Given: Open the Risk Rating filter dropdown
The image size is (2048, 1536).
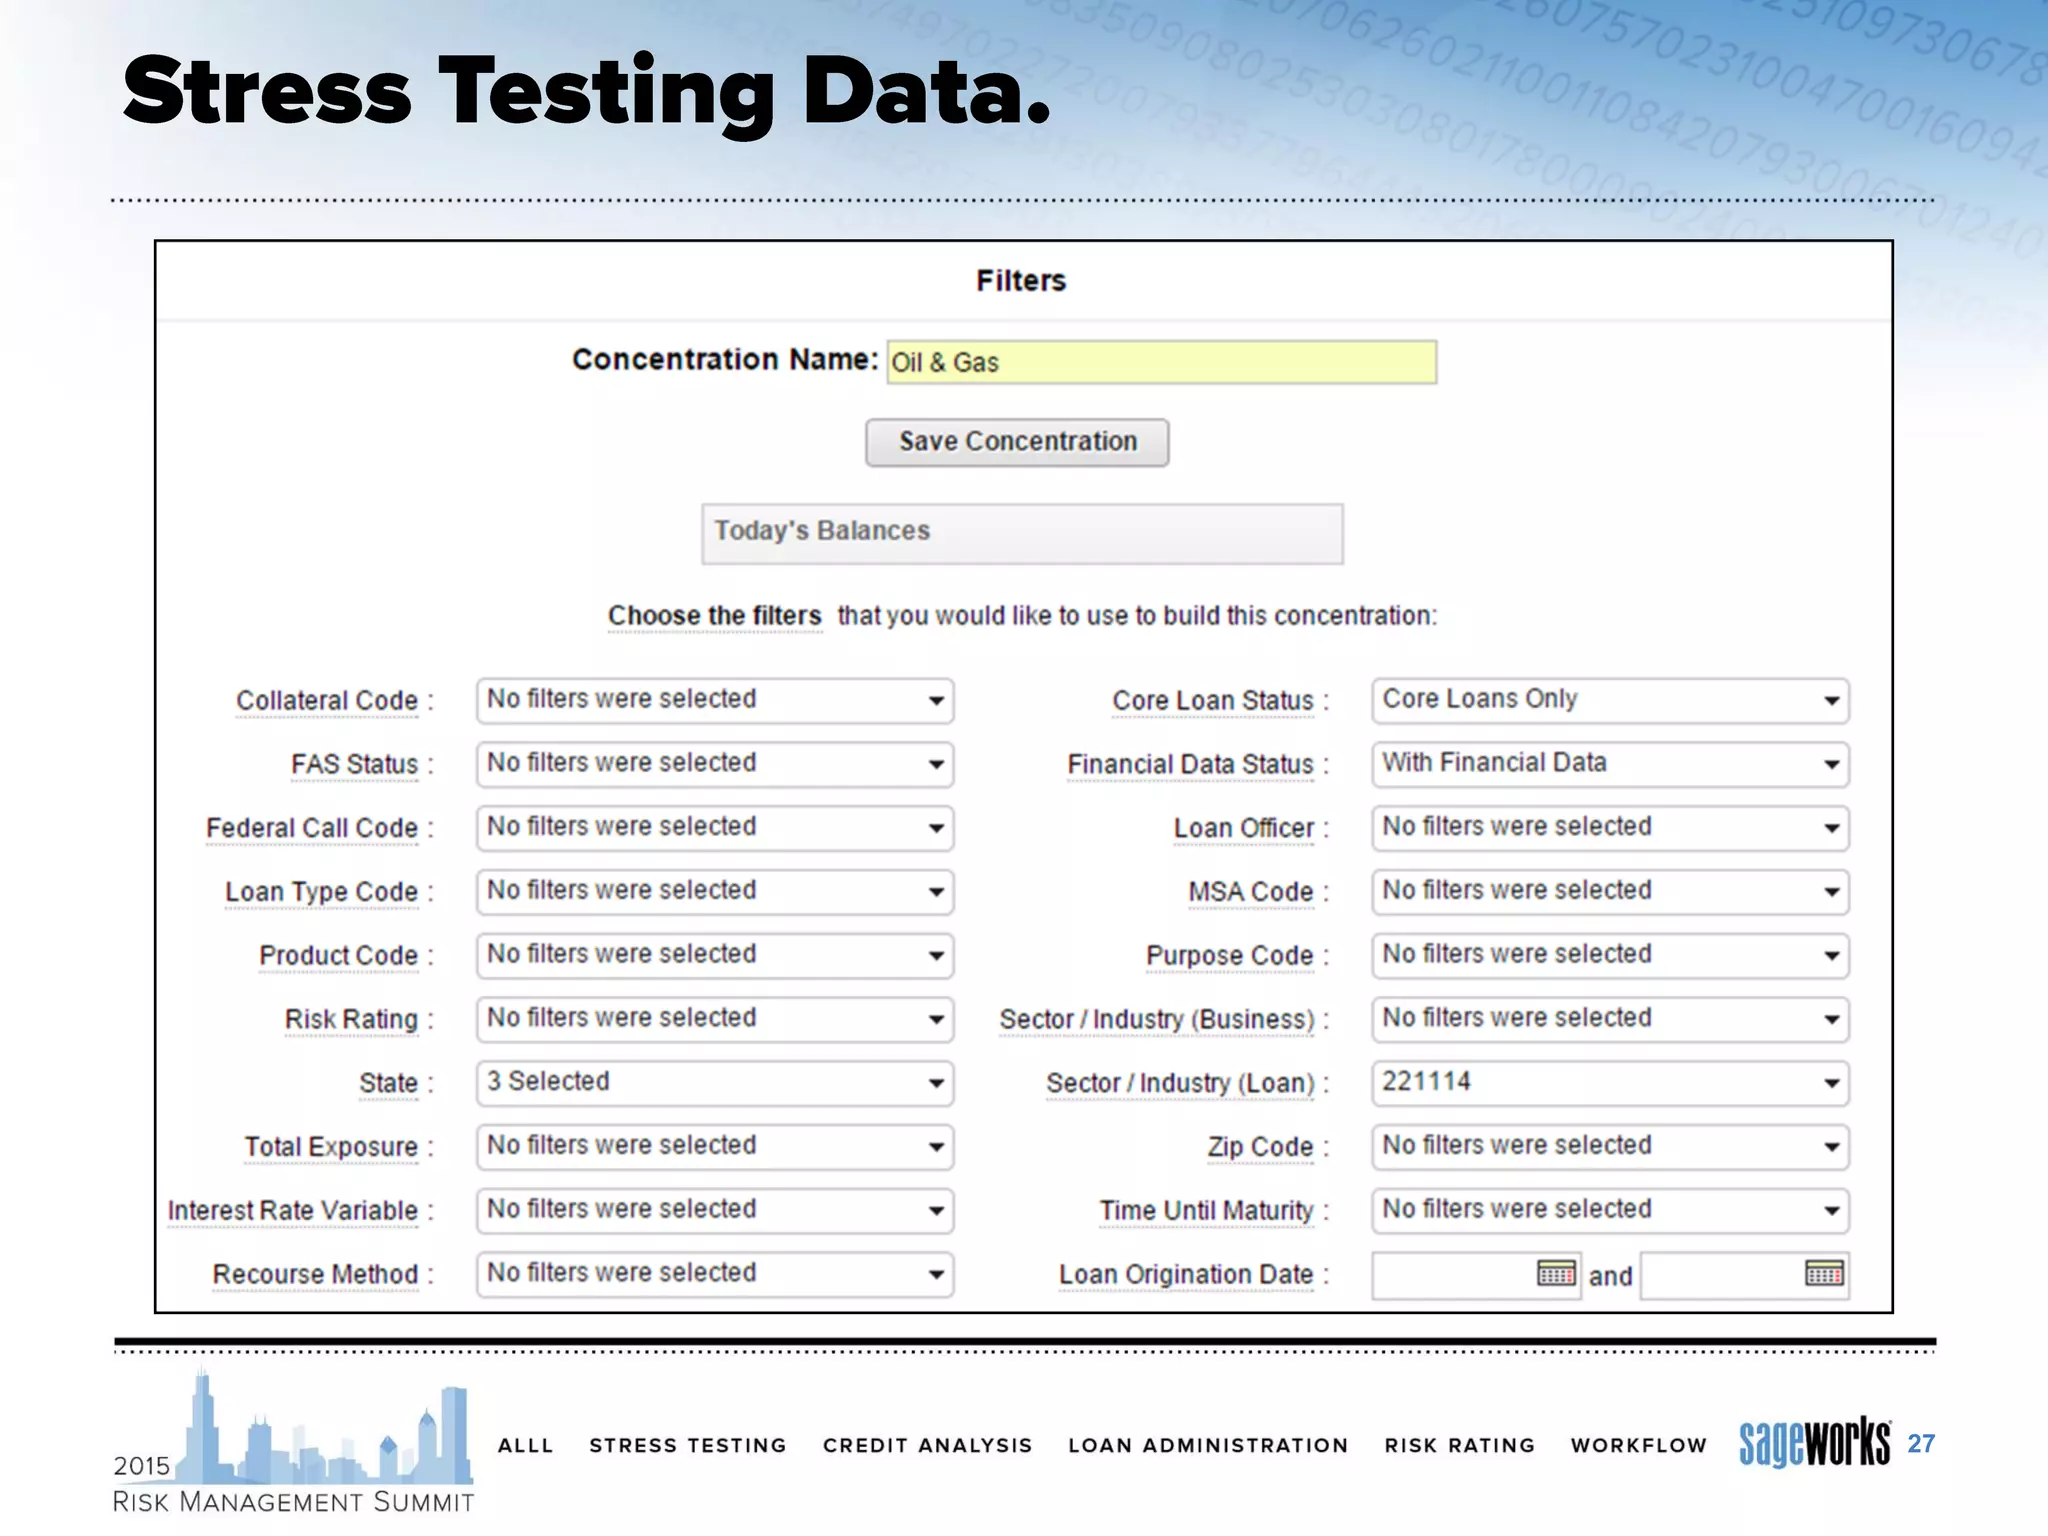Looking at the screenshot, I should 714,1019.
